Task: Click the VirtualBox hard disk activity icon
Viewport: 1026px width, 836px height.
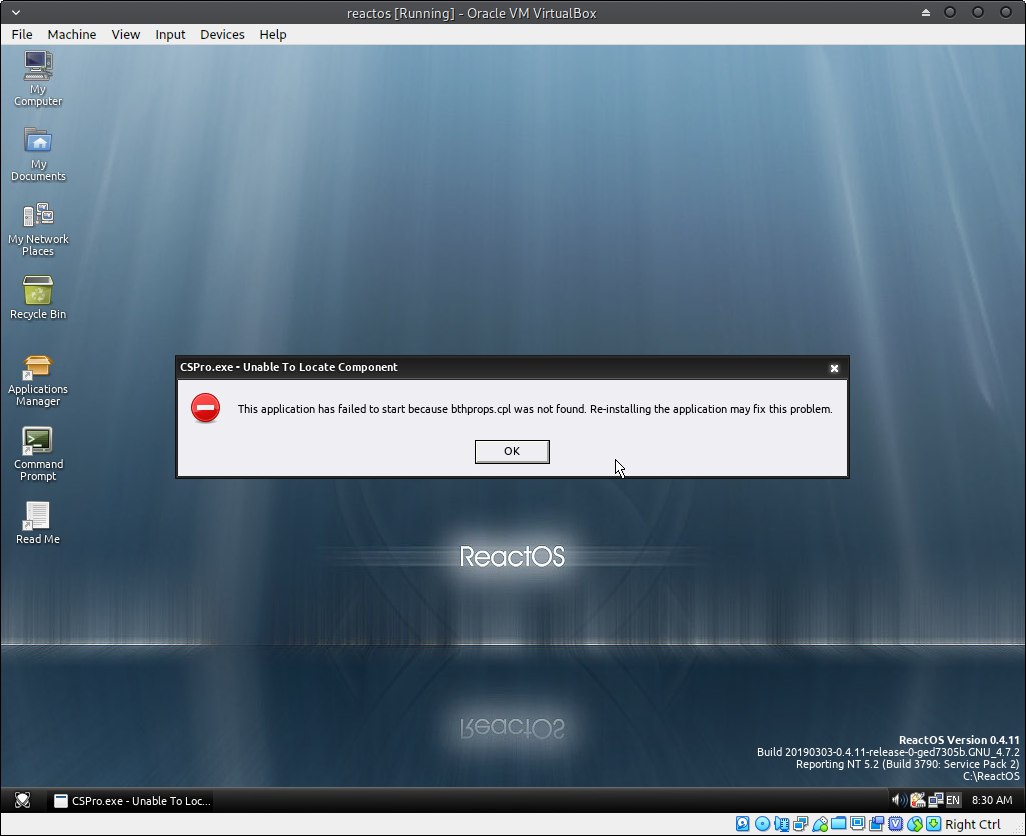Action: [x=743, y=824]
